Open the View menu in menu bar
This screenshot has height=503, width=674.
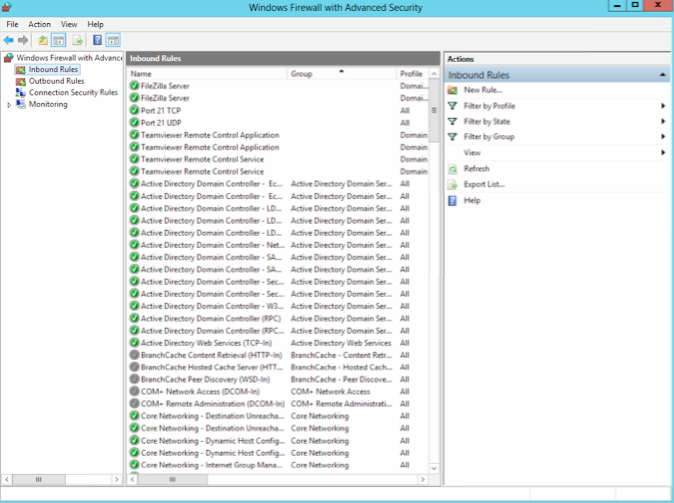pos(69,25)
